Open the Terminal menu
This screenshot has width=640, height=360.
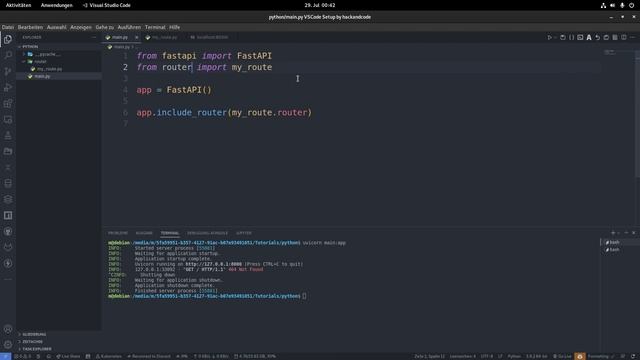[155, 27]
